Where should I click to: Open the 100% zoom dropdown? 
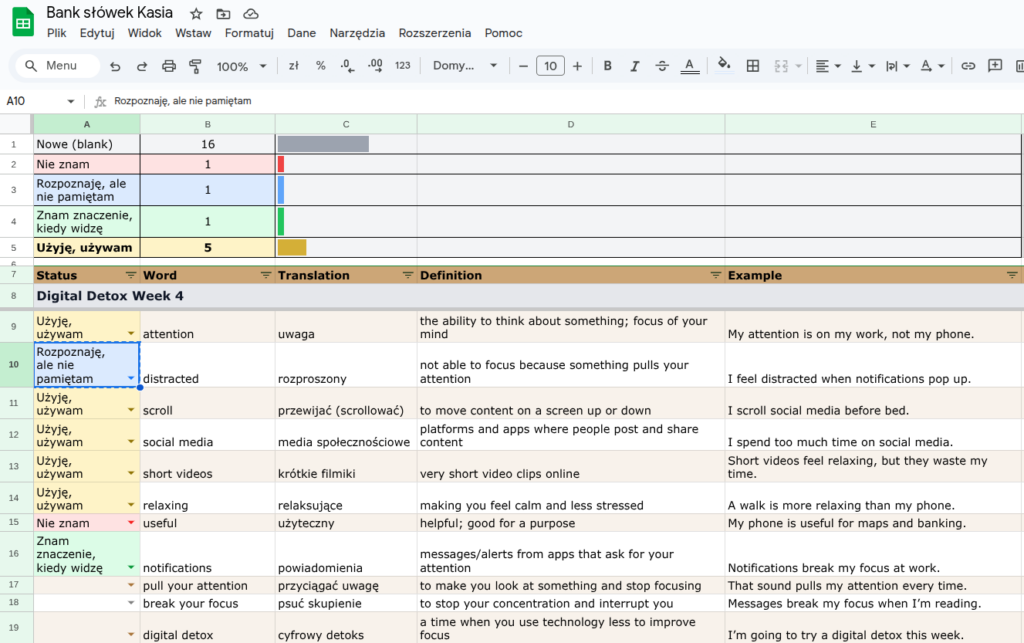click(x=242, y=66)
